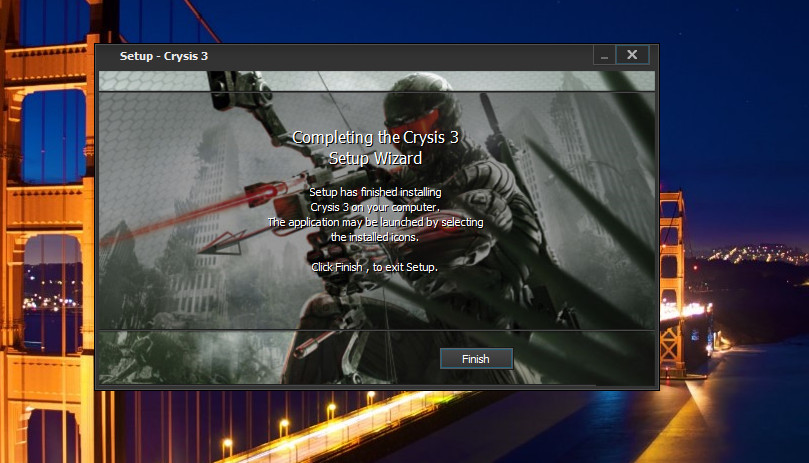Click the 'Setup has finished installing' text
This screenshot has width=809, height=463.
pos(375,192)
